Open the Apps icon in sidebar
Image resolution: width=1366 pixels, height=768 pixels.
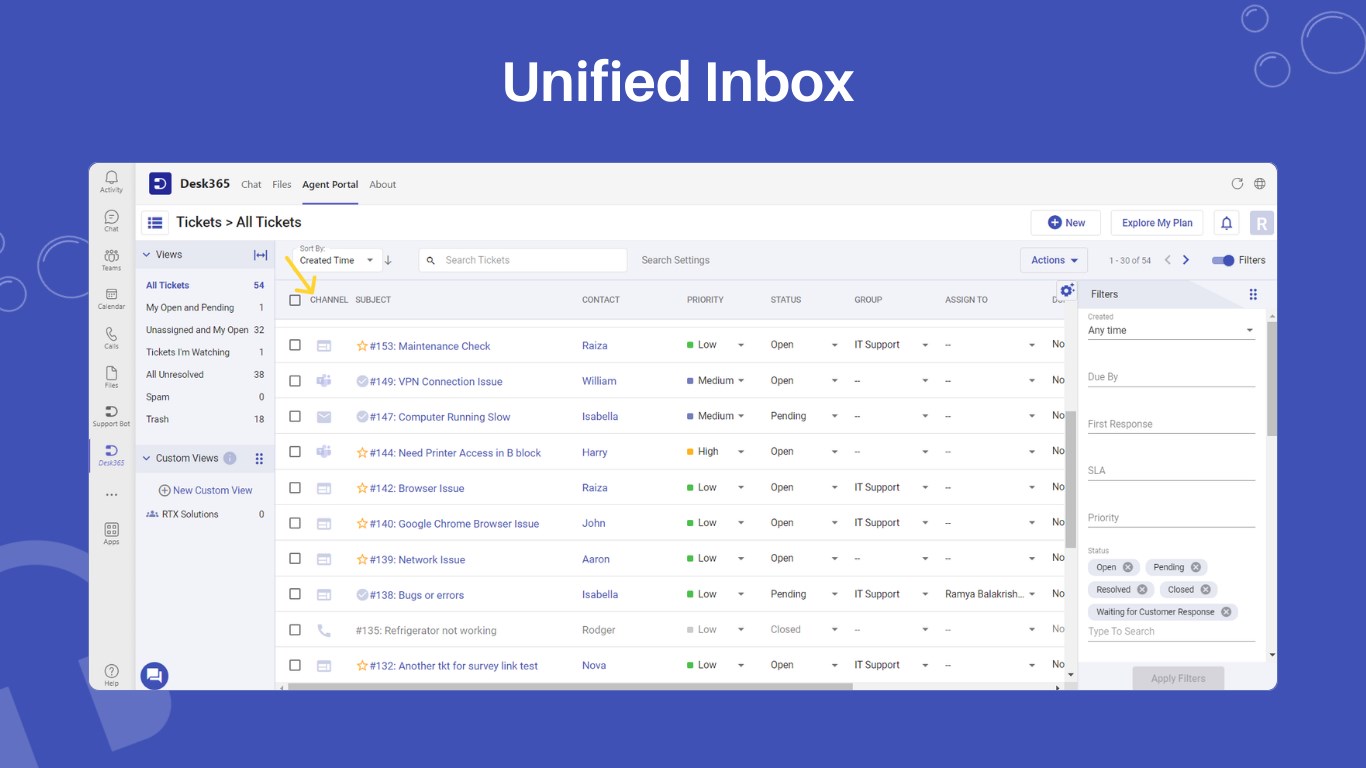tap(111, 533)
